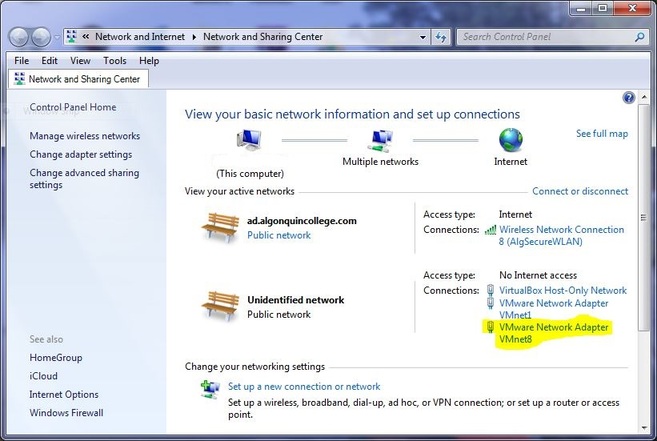Open the Tools menu
The height and width of the screenshot is (441, 657).
114,61
